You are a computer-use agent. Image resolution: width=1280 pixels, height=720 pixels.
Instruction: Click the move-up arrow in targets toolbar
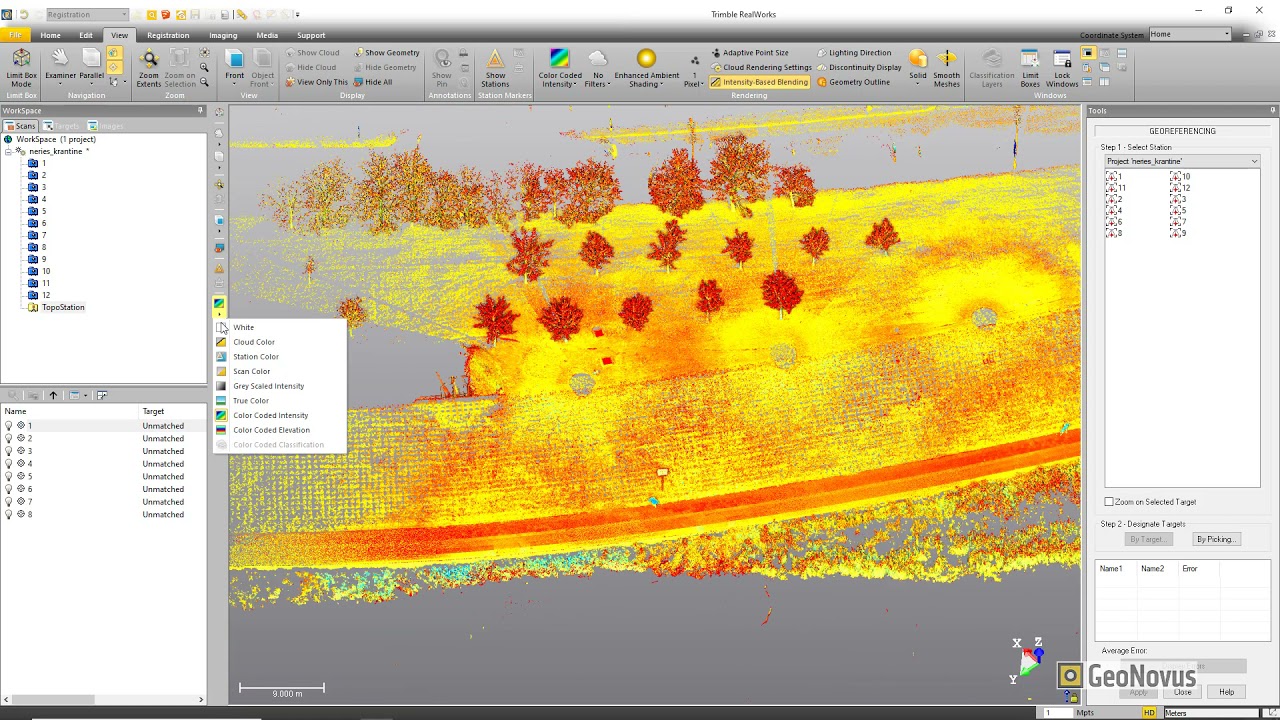(53, 395)
